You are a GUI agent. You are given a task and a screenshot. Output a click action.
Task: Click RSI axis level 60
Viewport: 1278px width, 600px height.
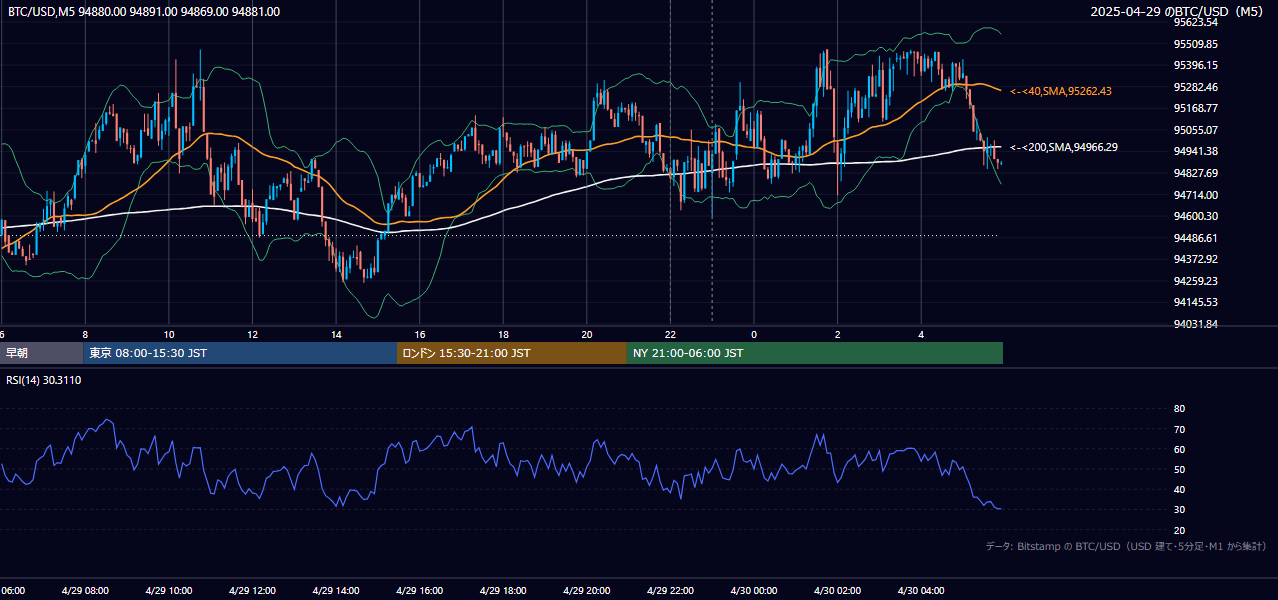1179,449
